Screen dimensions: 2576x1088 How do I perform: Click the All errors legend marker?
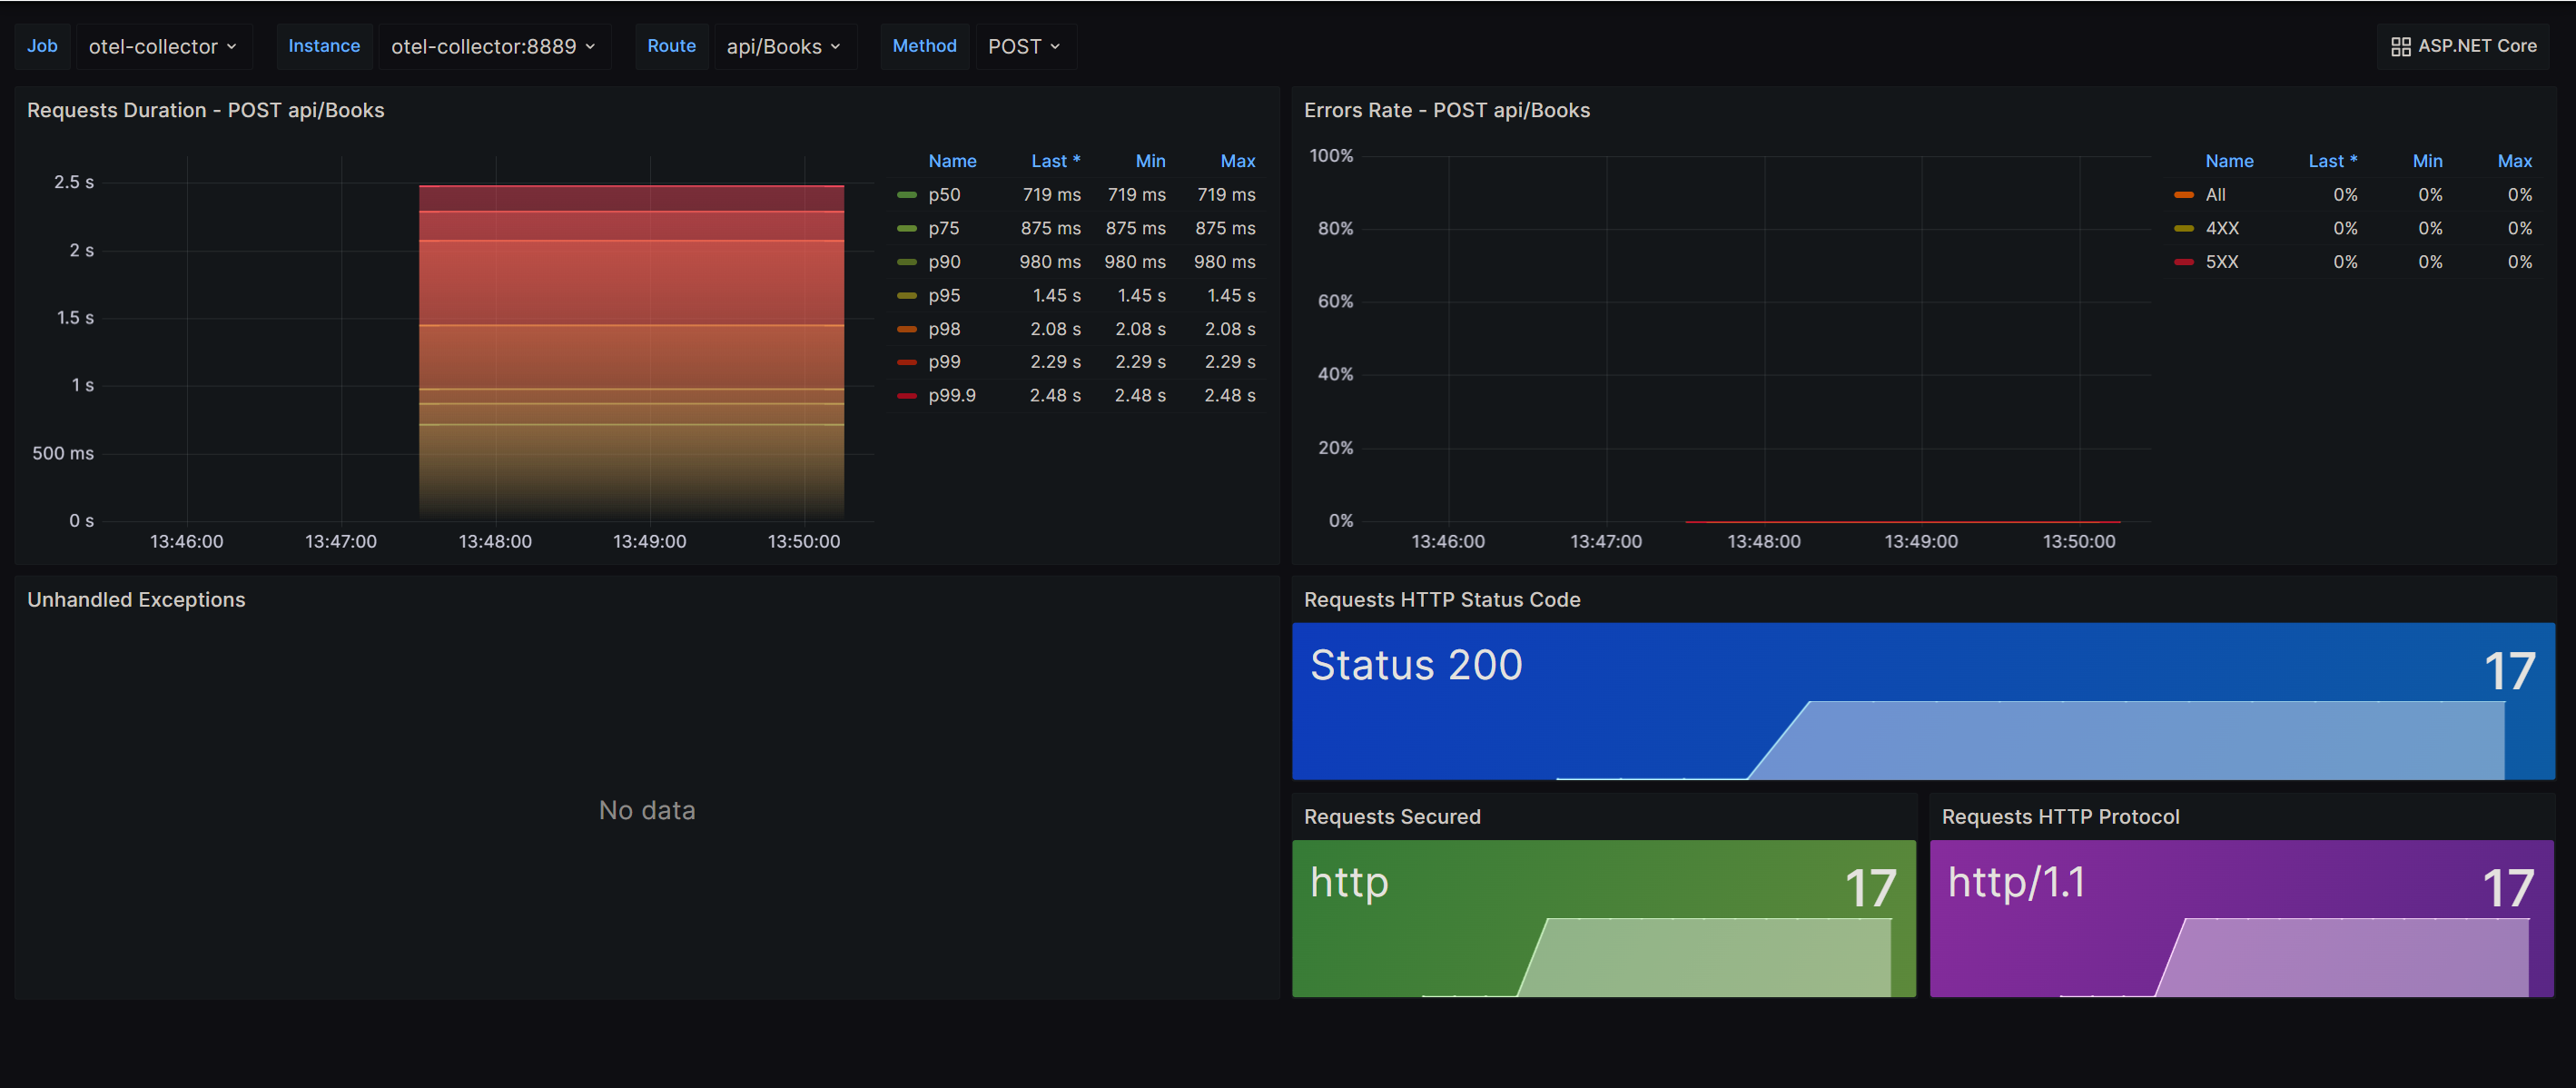(x=2184, y=195)
